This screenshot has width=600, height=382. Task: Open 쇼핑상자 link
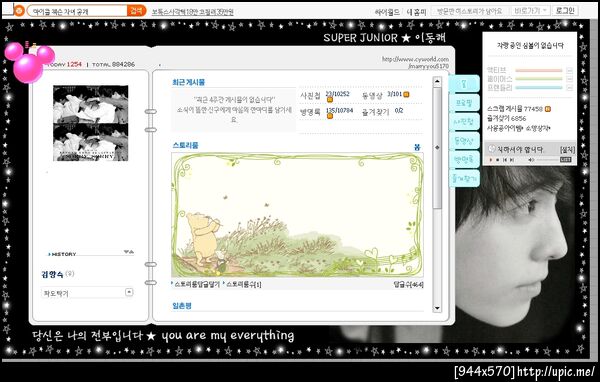point(538,128)
